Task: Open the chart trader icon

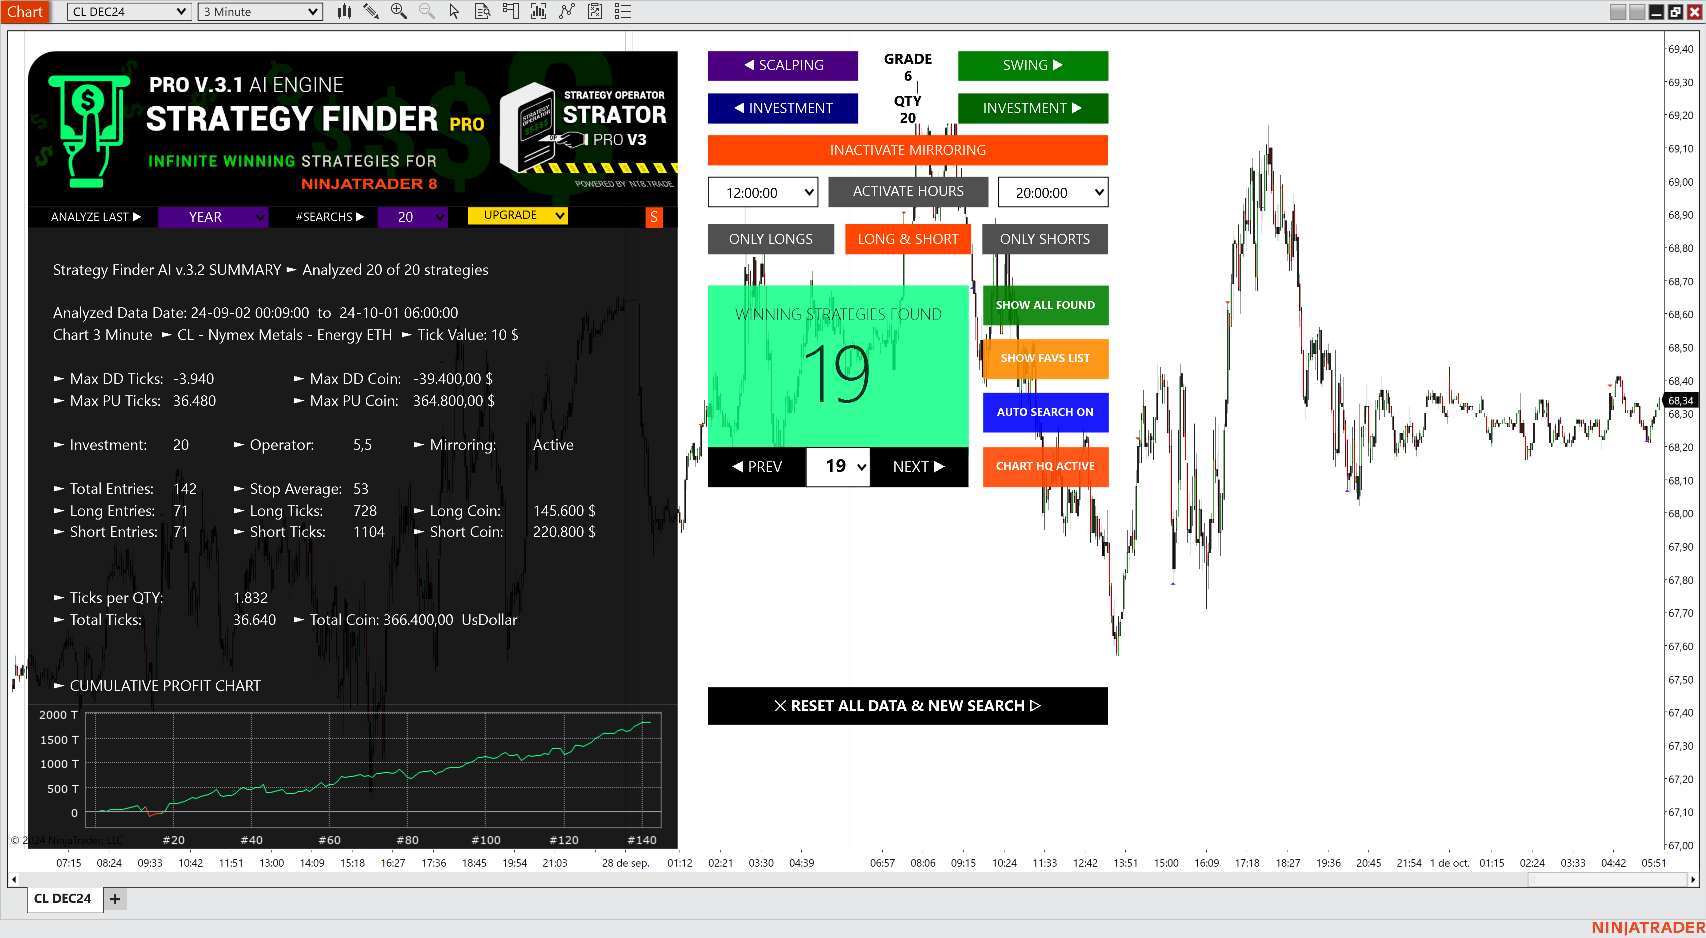Action: pos(510,11)
